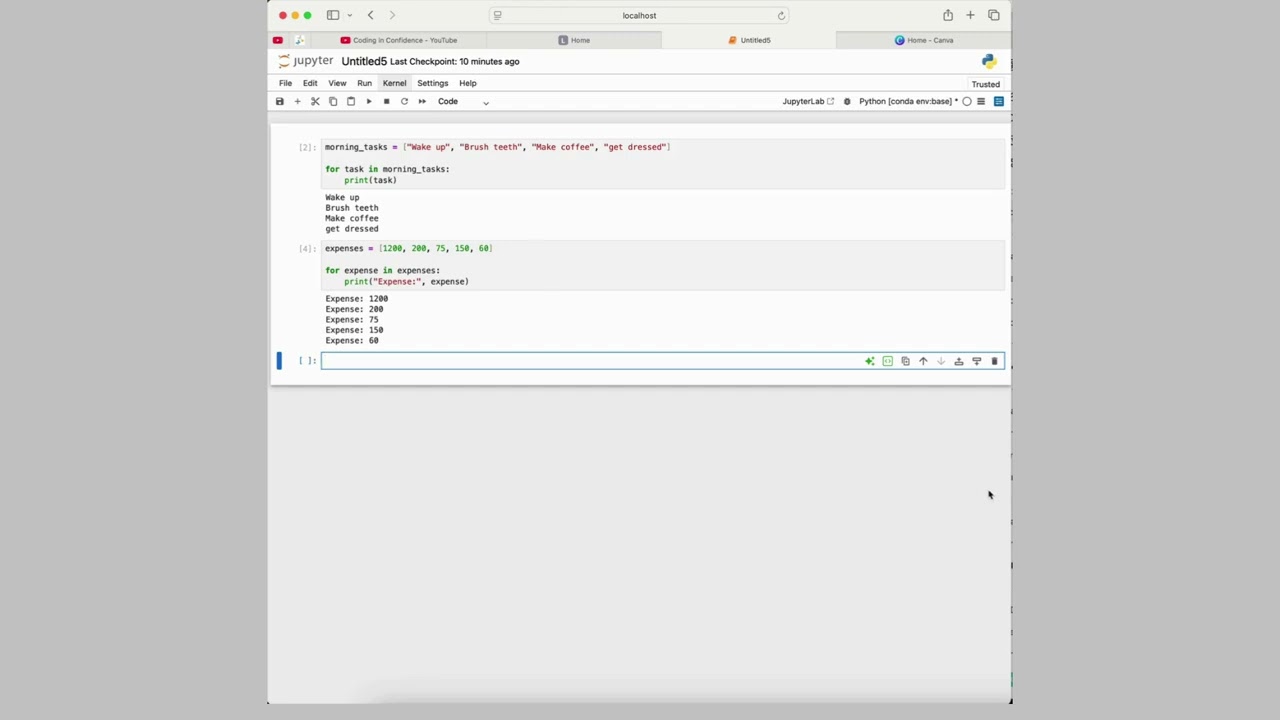Open the notebook in JupyterLab
Image resolution: width=1280 pixels, height=720 pixels.
click(808, 101)
